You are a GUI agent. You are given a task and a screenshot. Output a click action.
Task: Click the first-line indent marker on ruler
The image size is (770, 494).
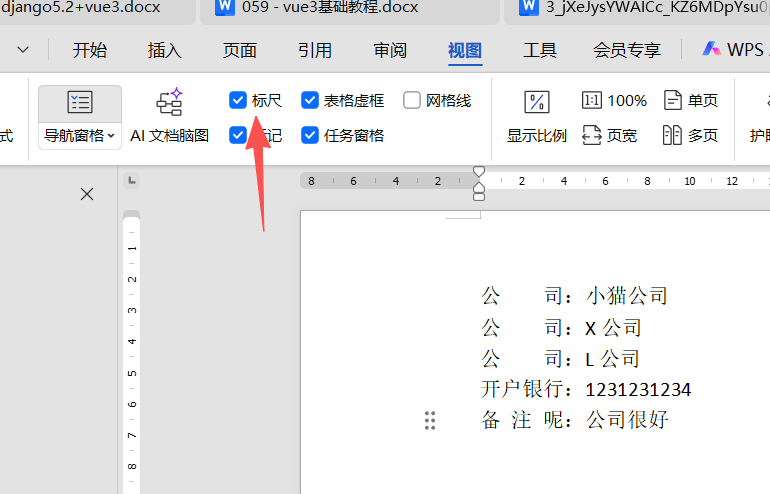coord(479,172)
